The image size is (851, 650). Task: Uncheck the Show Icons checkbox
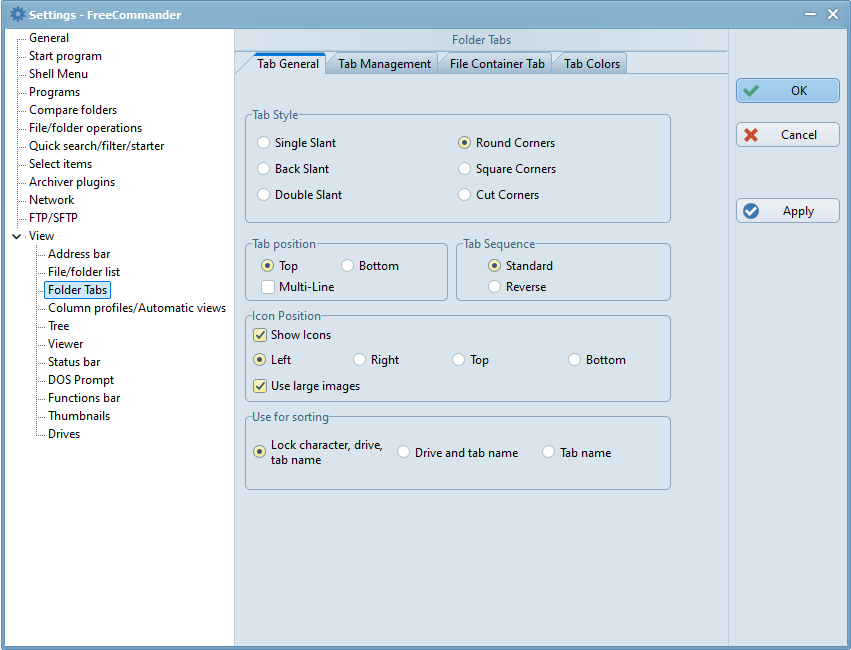(260, 335)
